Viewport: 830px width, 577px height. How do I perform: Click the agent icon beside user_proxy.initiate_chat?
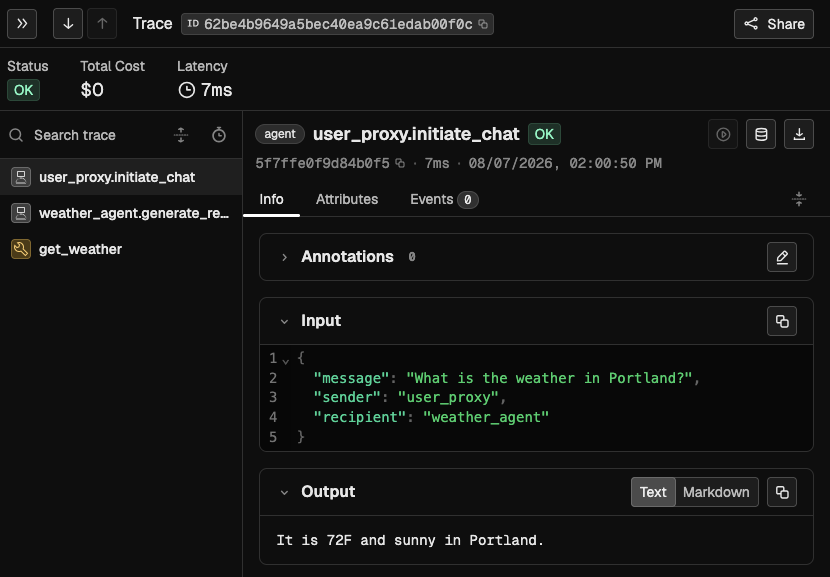pyautogui.click(x=21, y=177)
